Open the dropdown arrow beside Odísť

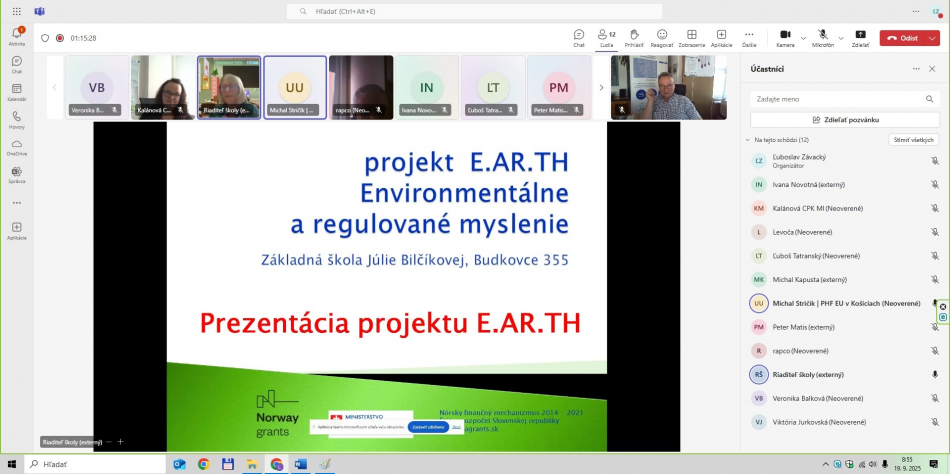pos(932,38)
